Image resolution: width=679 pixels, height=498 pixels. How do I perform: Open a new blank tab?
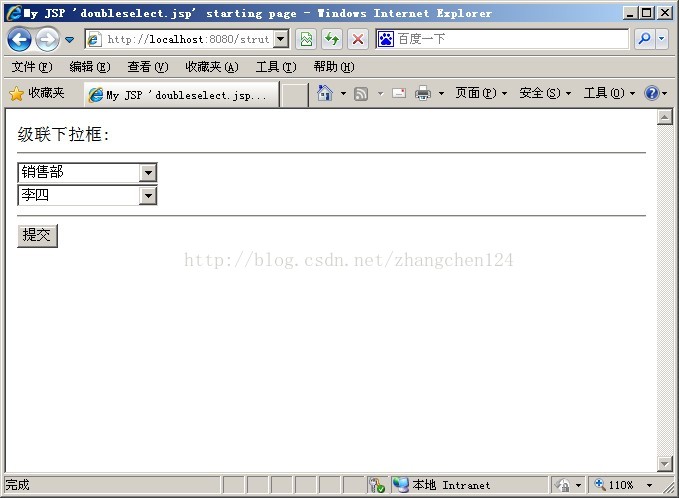point(294,95)
